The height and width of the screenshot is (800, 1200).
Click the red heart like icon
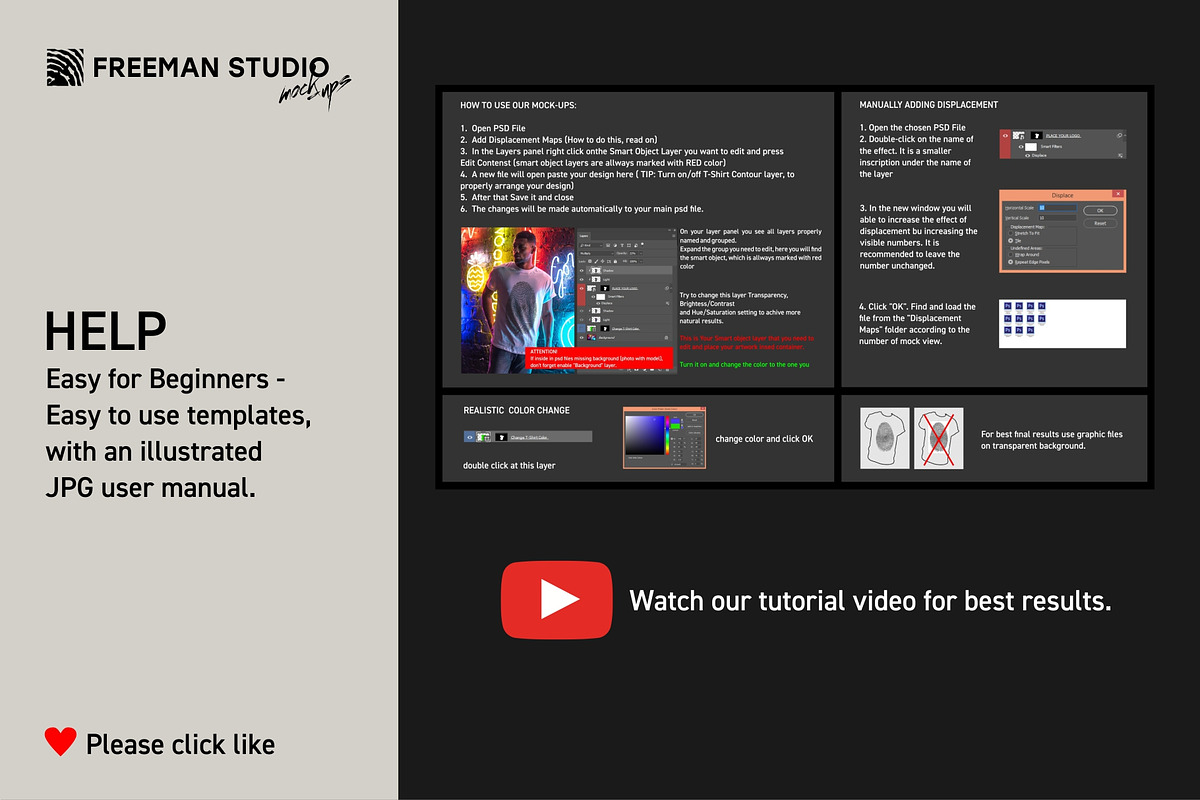pyautogui.click(x=61, y=742)
